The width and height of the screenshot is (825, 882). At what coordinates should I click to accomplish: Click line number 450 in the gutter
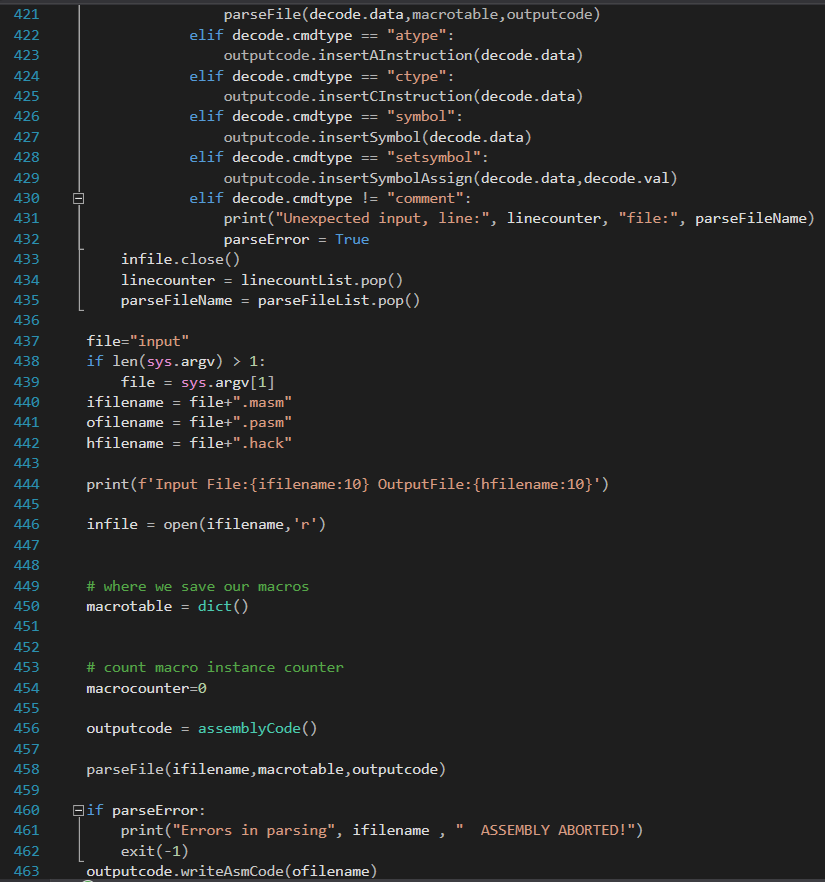coord(26,606)
